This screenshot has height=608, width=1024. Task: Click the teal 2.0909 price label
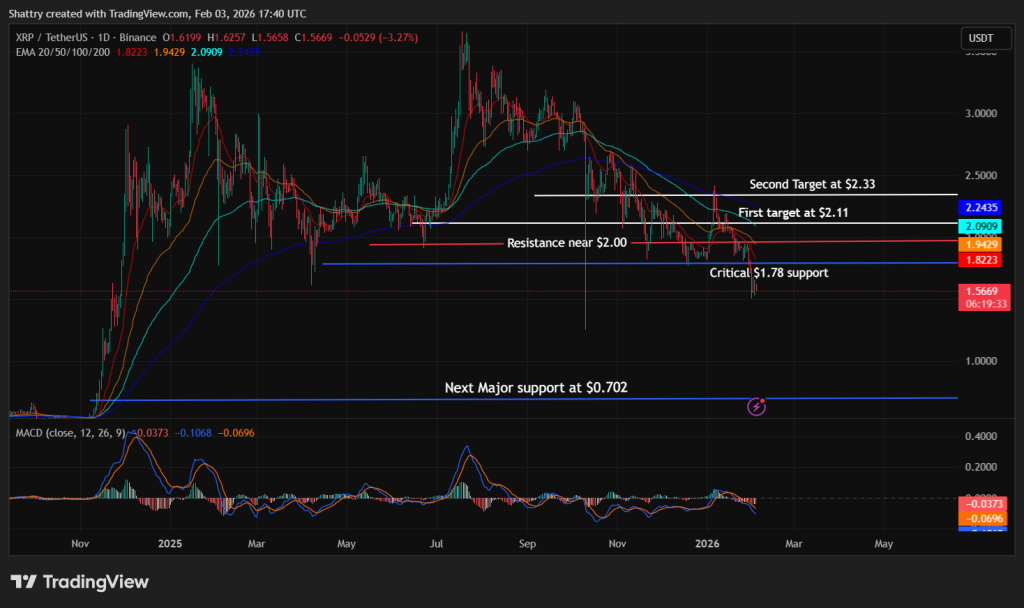[x=982, y=227]
